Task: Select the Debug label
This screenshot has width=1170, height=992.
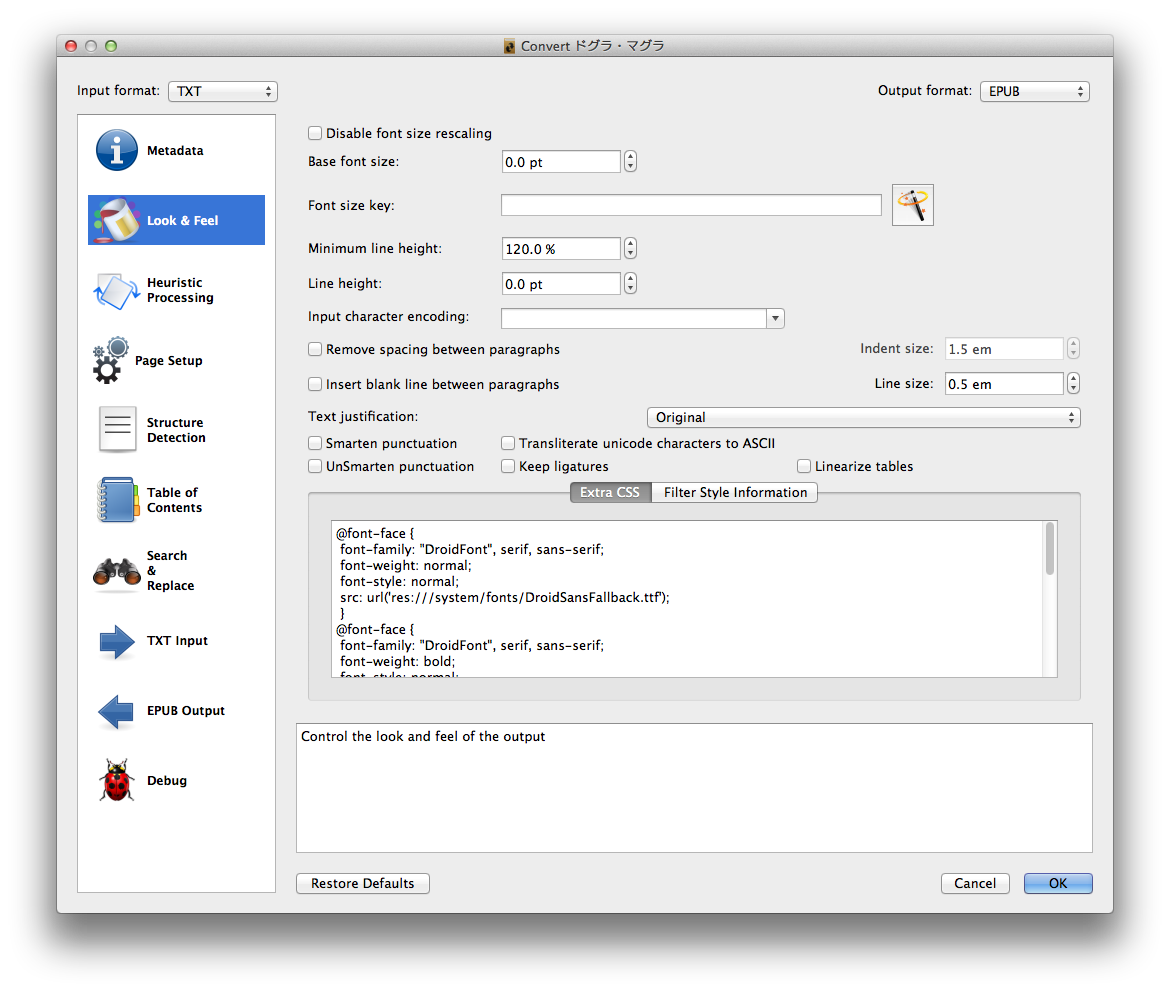Action: pyautogui.click(x=166, y=781)
